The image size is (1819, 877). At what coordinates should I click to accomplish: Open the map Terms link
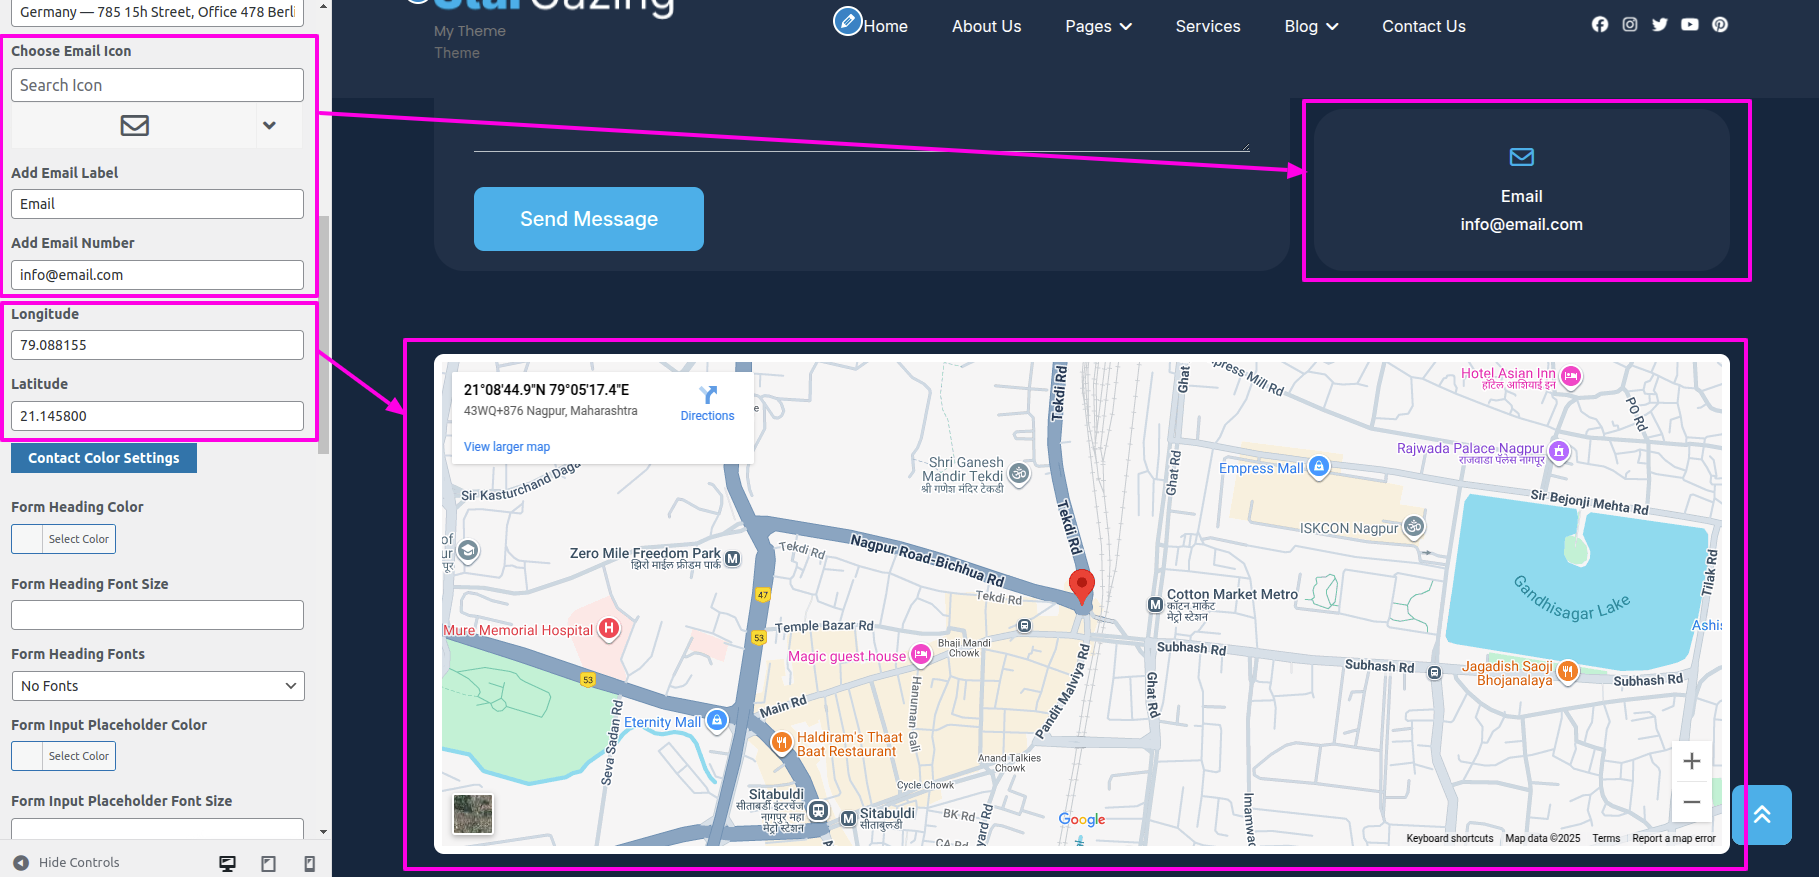coord(1606,838)
